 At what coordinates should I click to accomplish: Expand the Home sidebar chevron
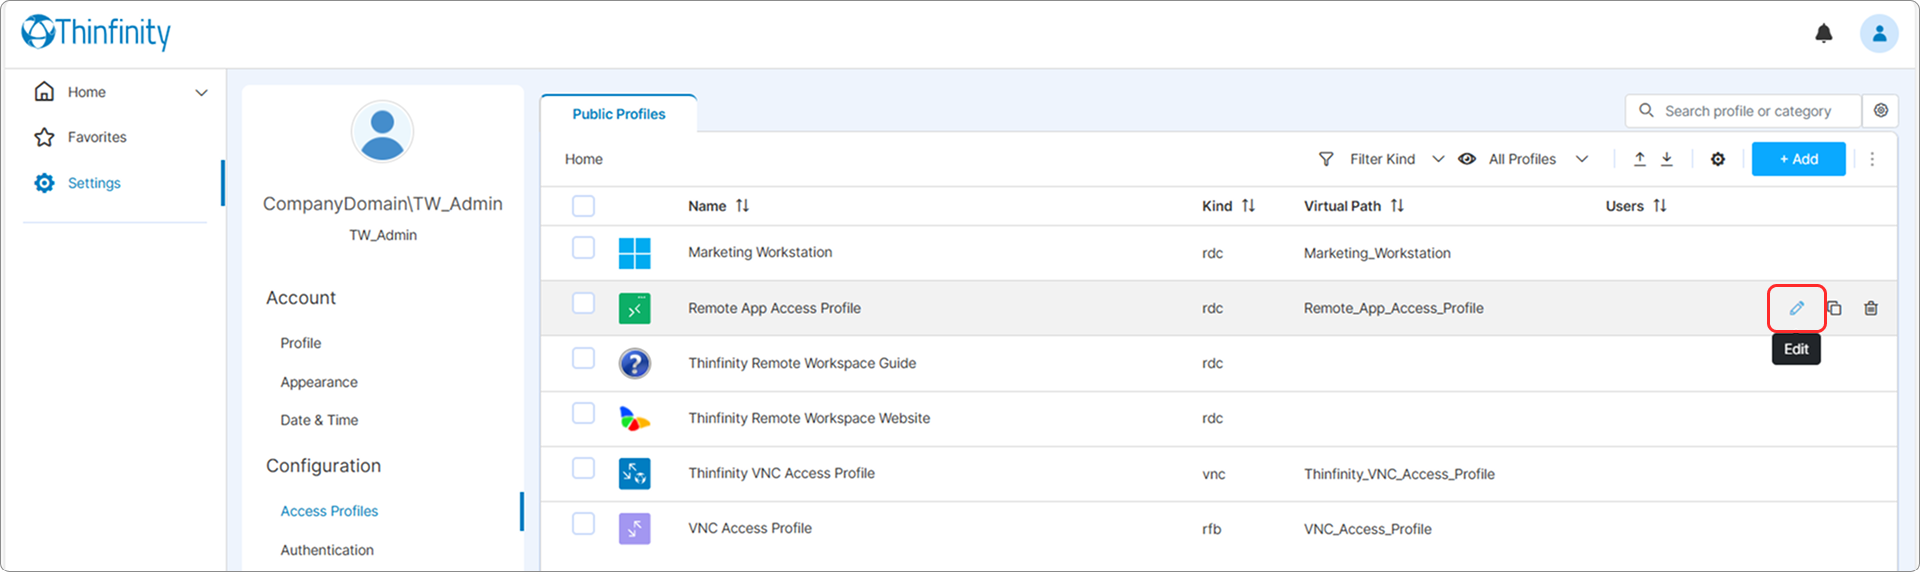pos(201,92)
